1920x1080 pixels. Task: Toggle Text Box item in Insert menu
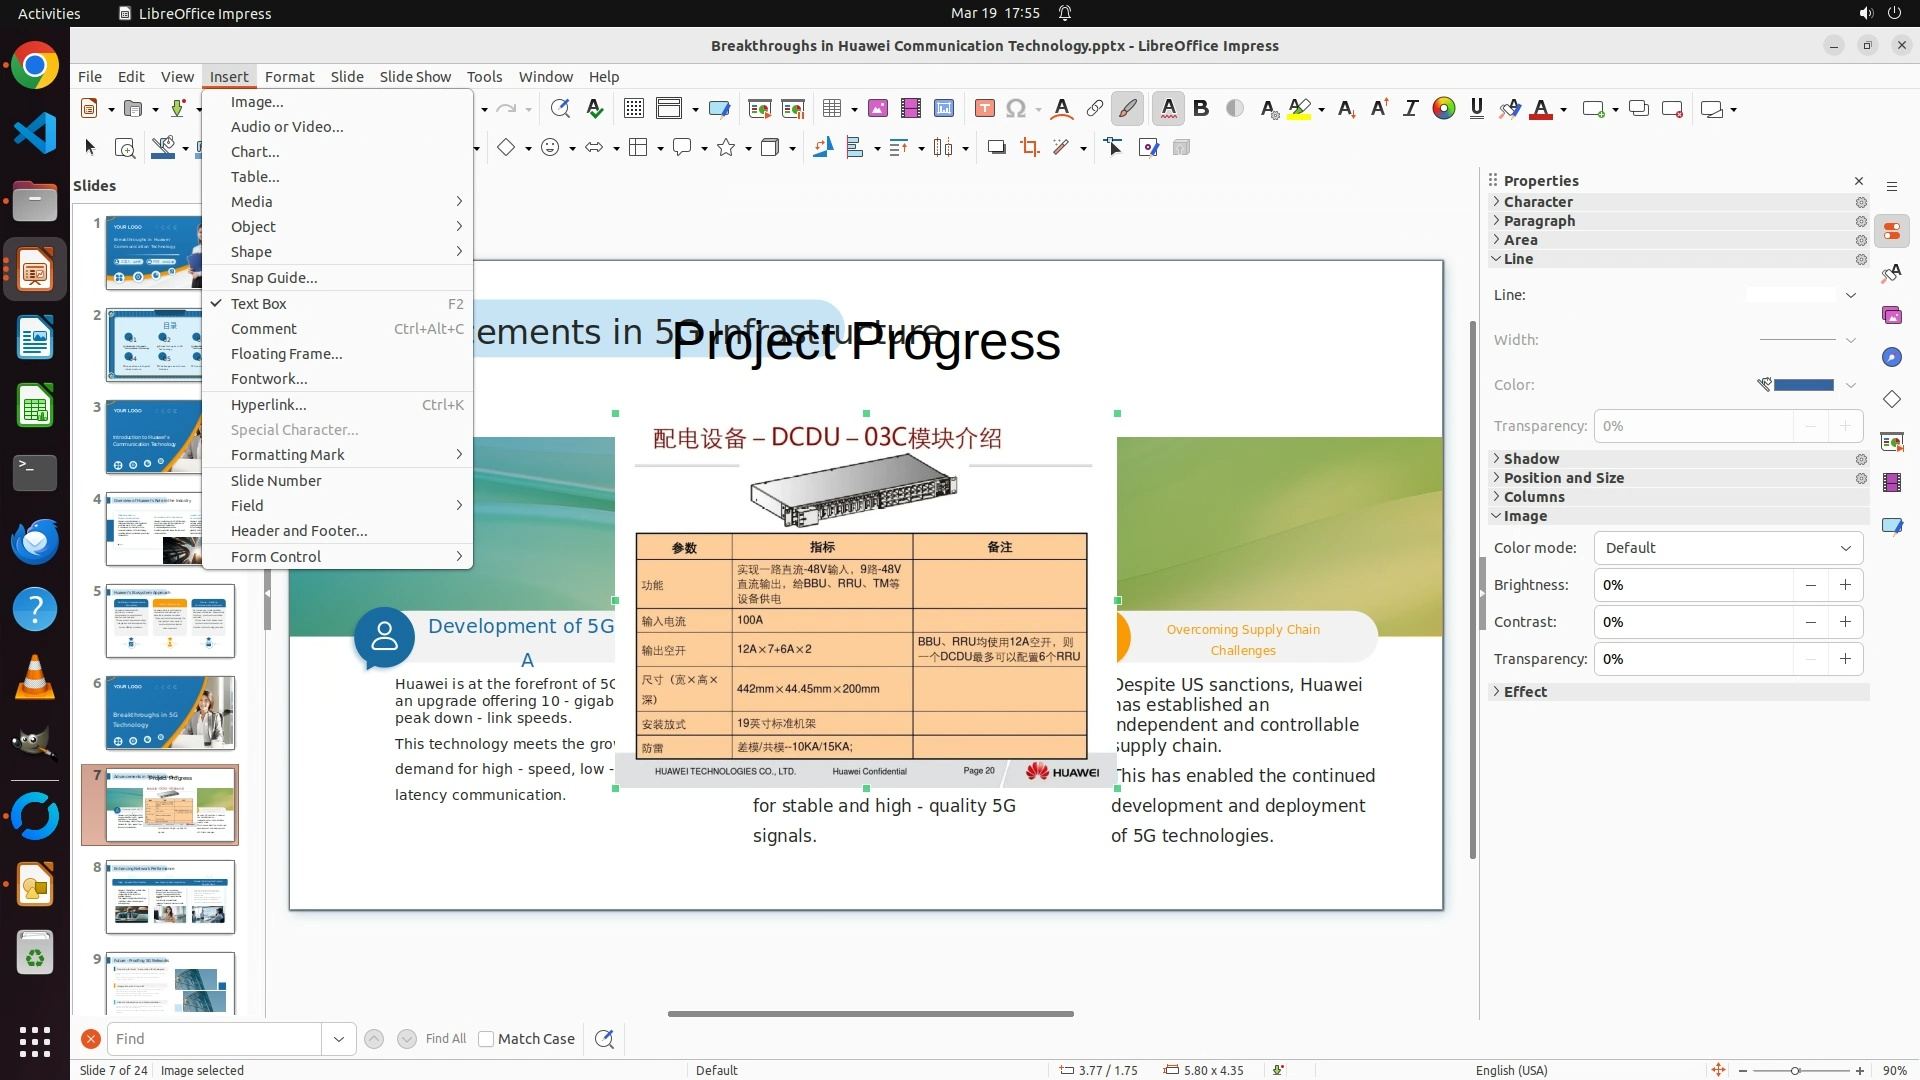[258, 304]
